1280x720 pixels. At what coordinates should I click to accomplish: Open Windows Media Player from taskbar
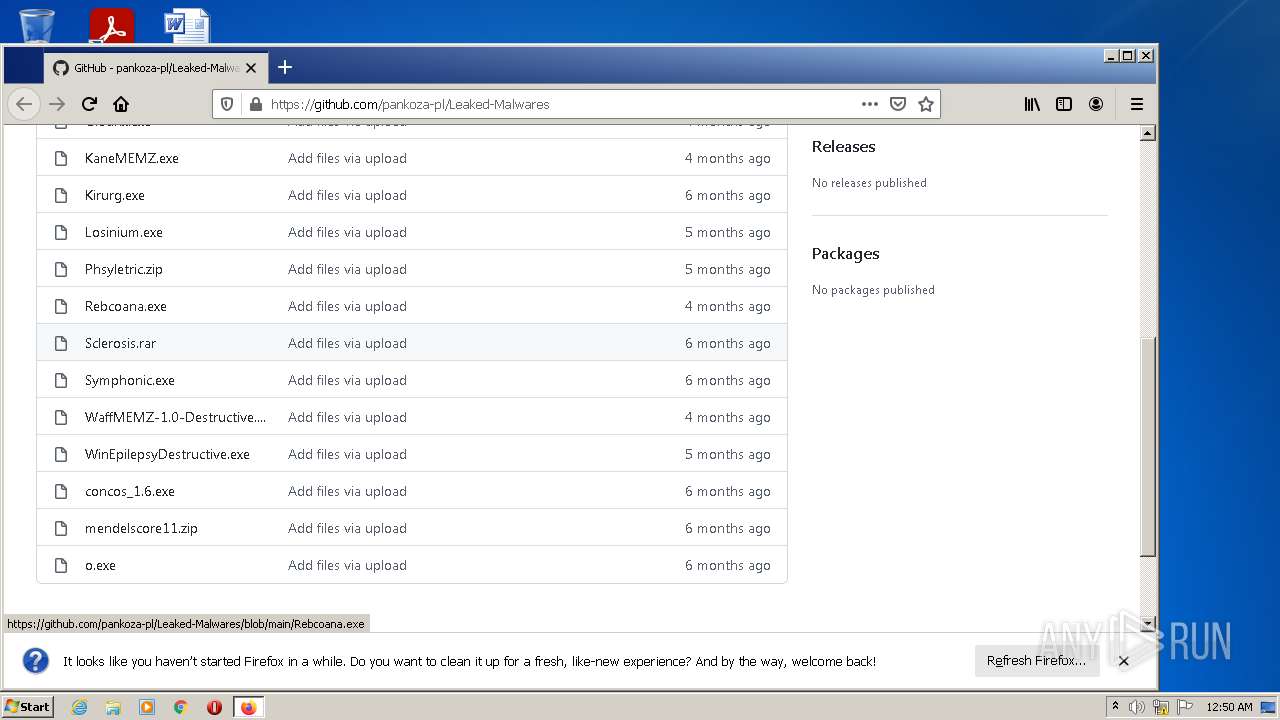click(147, 707)
